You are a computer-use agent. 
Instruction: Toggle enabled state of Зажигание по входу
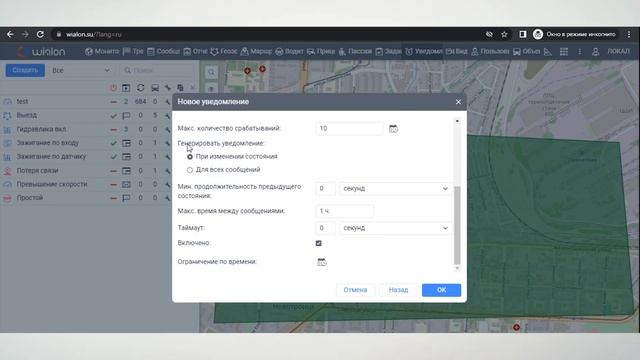[113, 143]
